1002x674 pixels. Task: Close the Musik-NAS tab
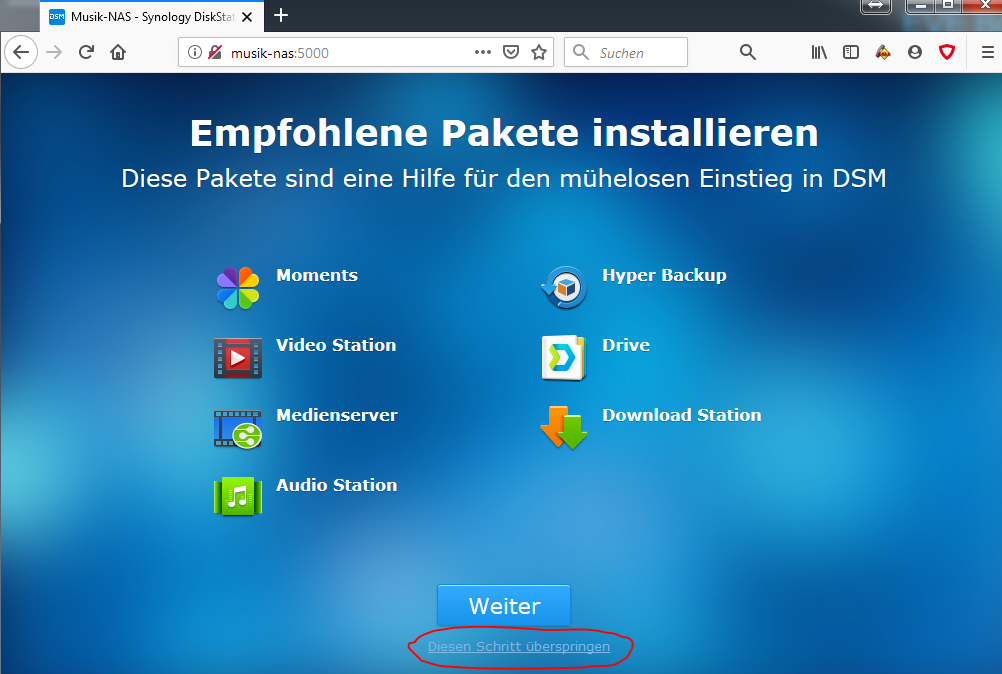click(247, 17)
